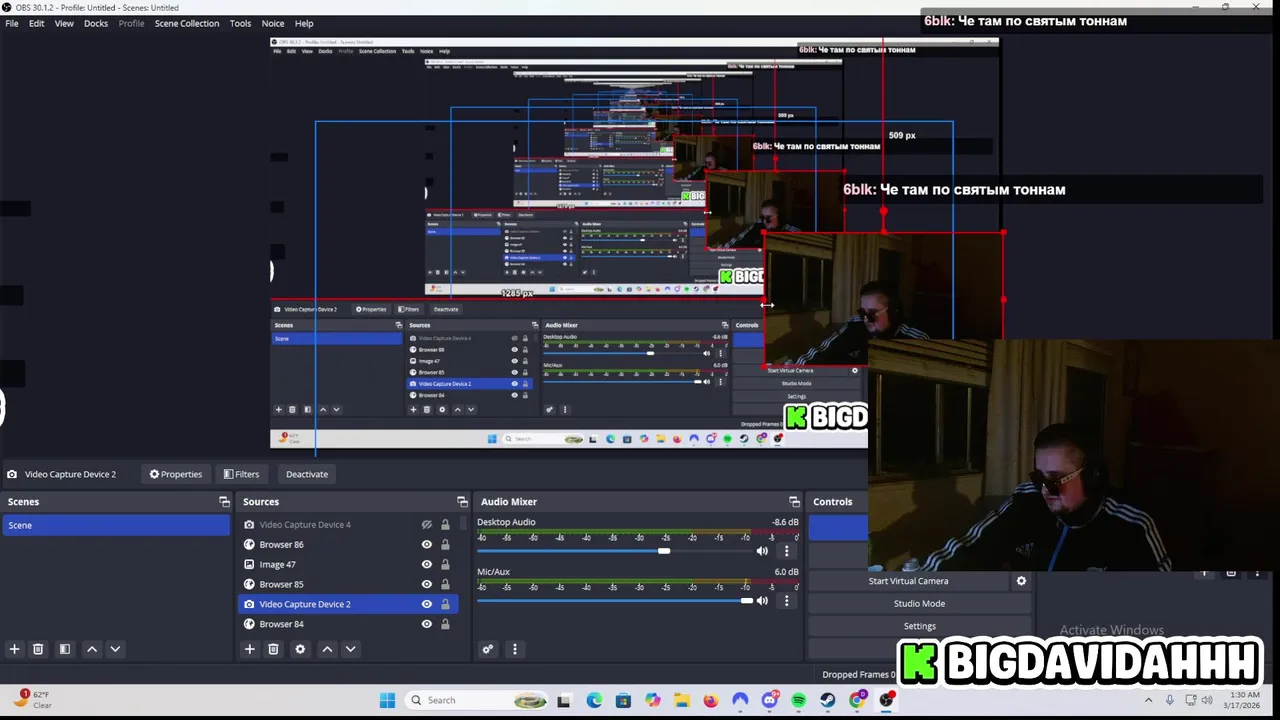Image resolution: width=1280 pixels, height=720 pixels.
Task: Select Browser 84 source row
Action: 348,624
